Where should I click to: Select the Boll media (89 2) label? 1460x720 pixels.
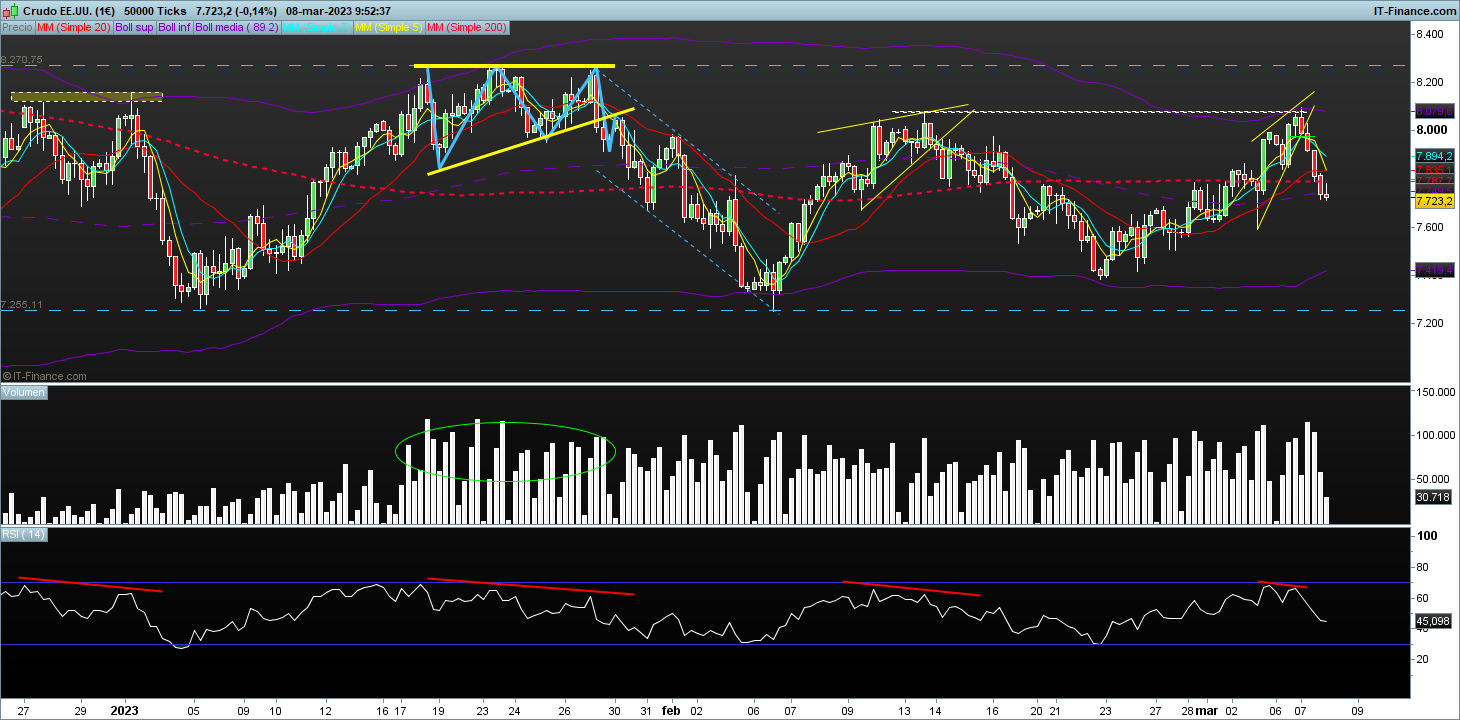tap(237, 27)
